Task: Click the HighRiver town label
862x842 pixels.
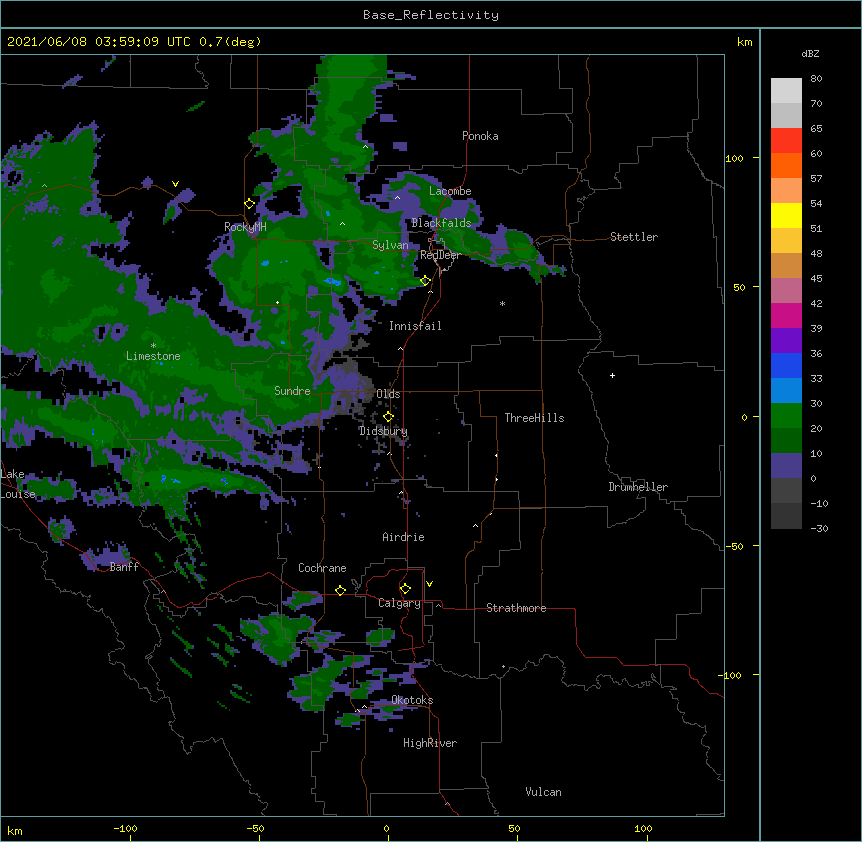Action: click(430, 743)
